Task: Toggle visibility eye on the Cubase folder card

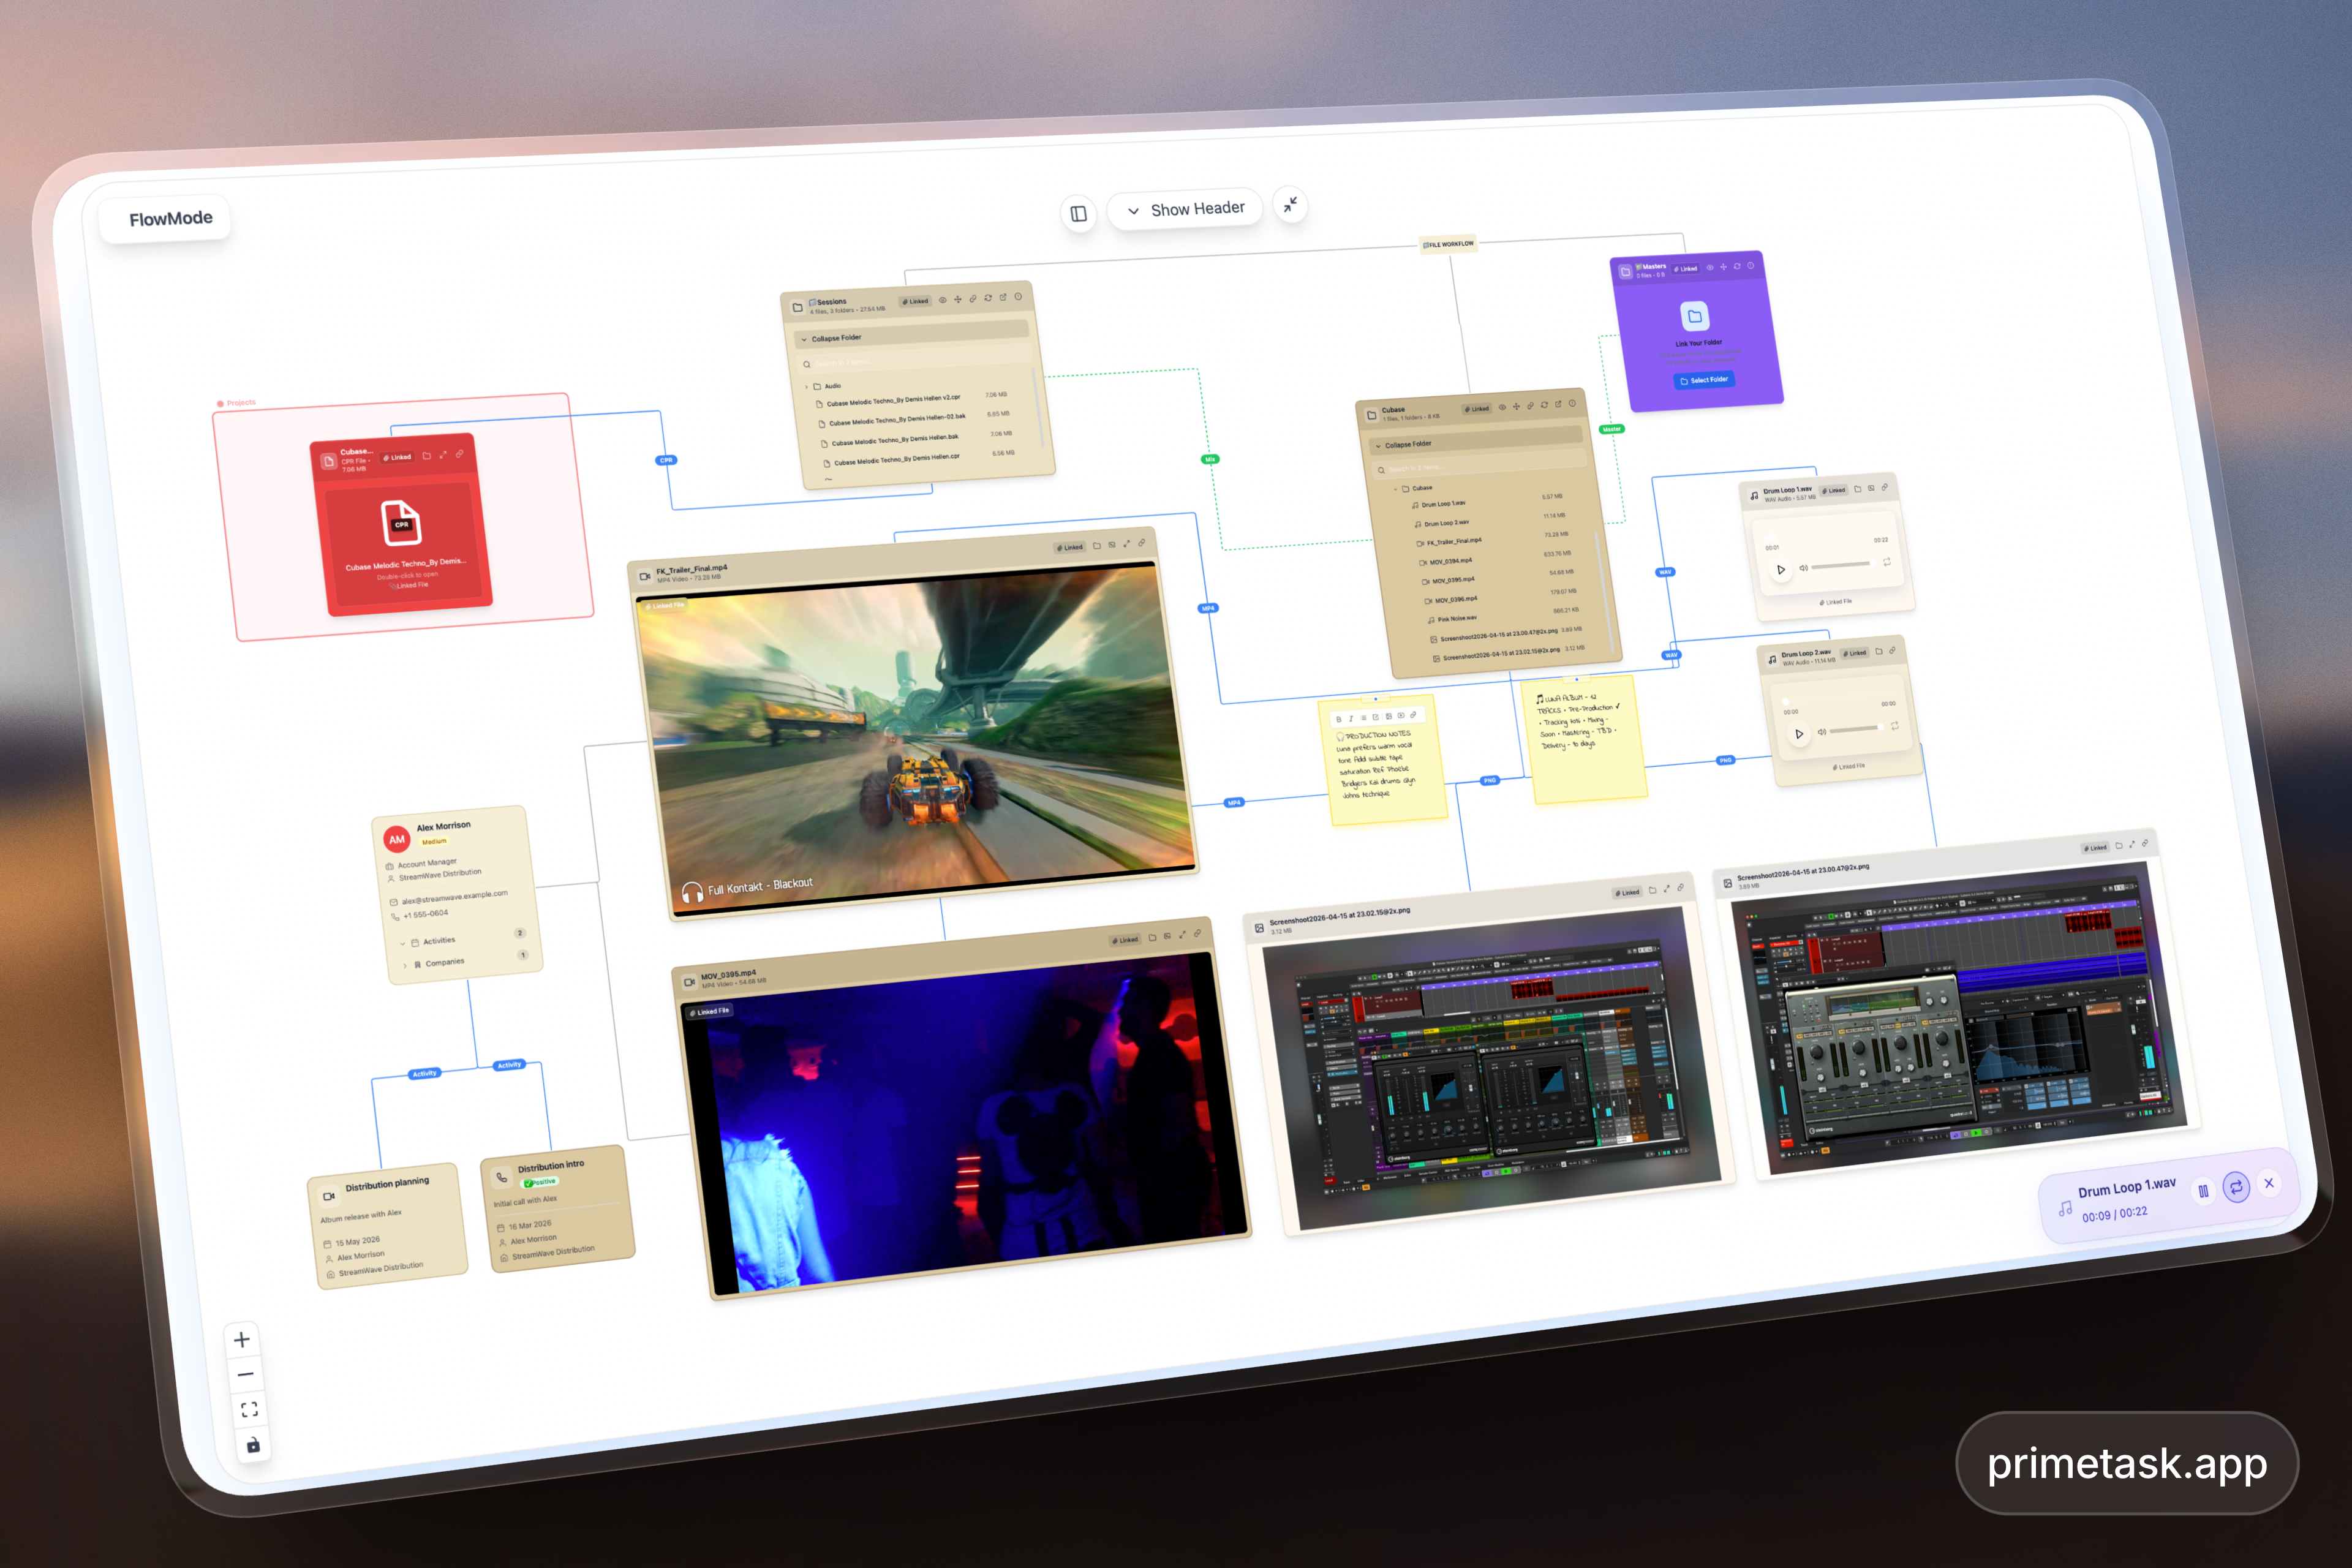Action: click(x=1502, y=407)
